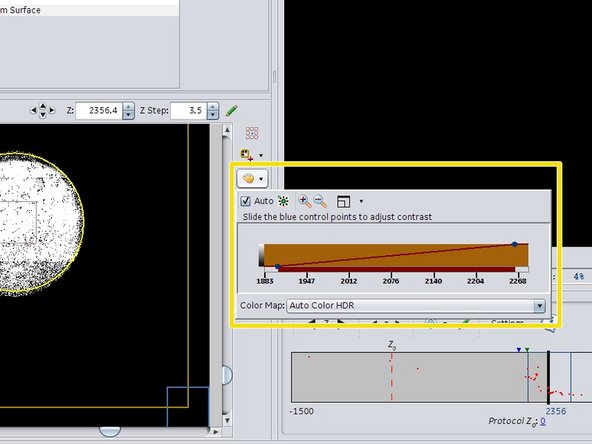Image resolution: width=592 pixels, height=444 pixels.
Task: Click the image view's scroll down arrow
Action: pyautogui.click(x=227, y=420)
